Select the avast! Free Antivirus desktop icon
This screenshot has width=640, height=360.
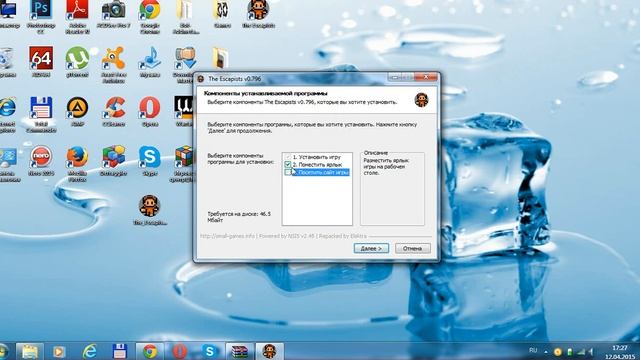pyautogui.click(x=113, y=64)
